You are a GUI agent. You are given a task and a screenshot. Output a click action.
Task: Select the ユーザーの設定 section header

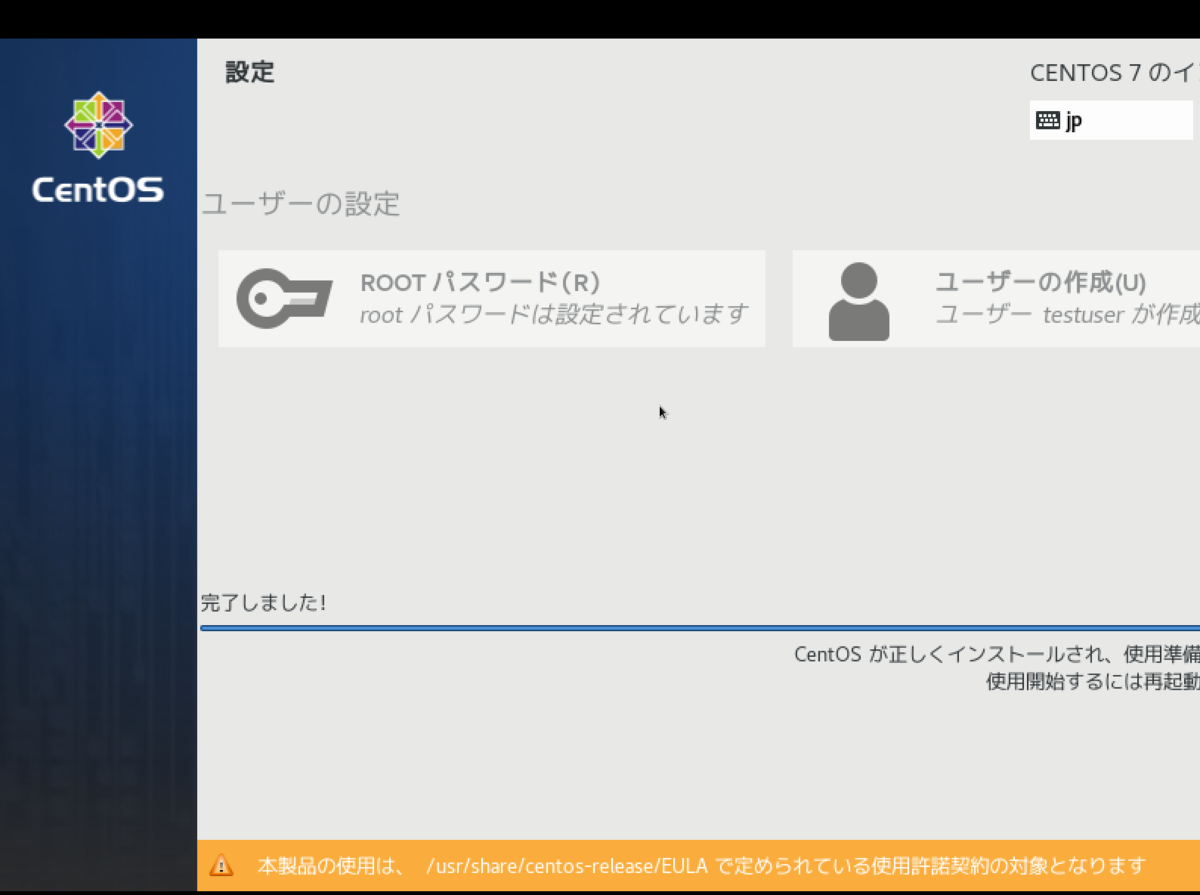(x=300, y=205)
